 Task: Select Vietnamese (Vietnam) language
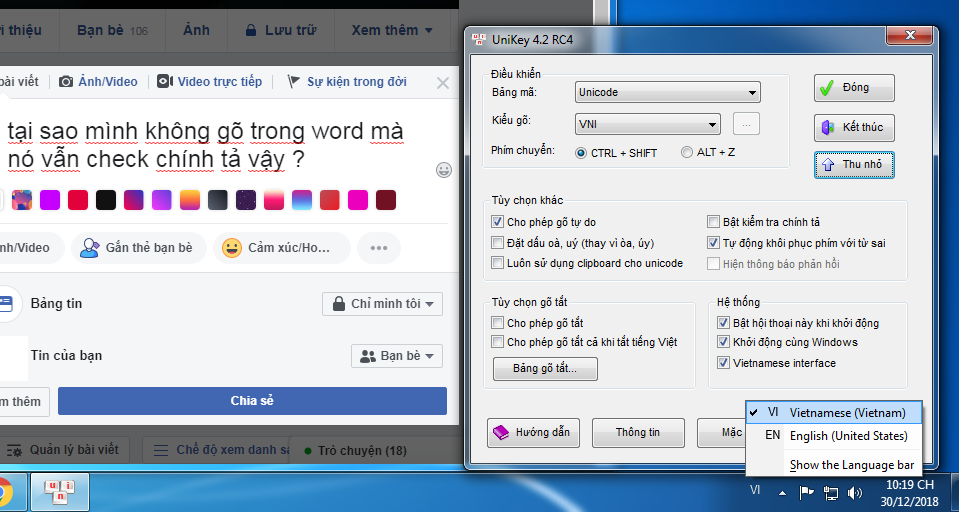coord(834,412)
